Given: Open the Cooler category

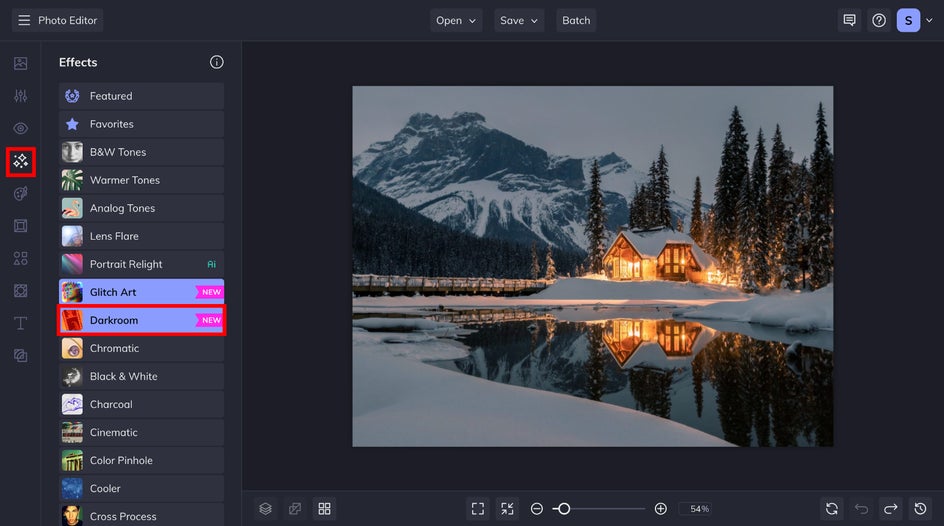Looking at the screenshot, I should click(x=141, y=488).
